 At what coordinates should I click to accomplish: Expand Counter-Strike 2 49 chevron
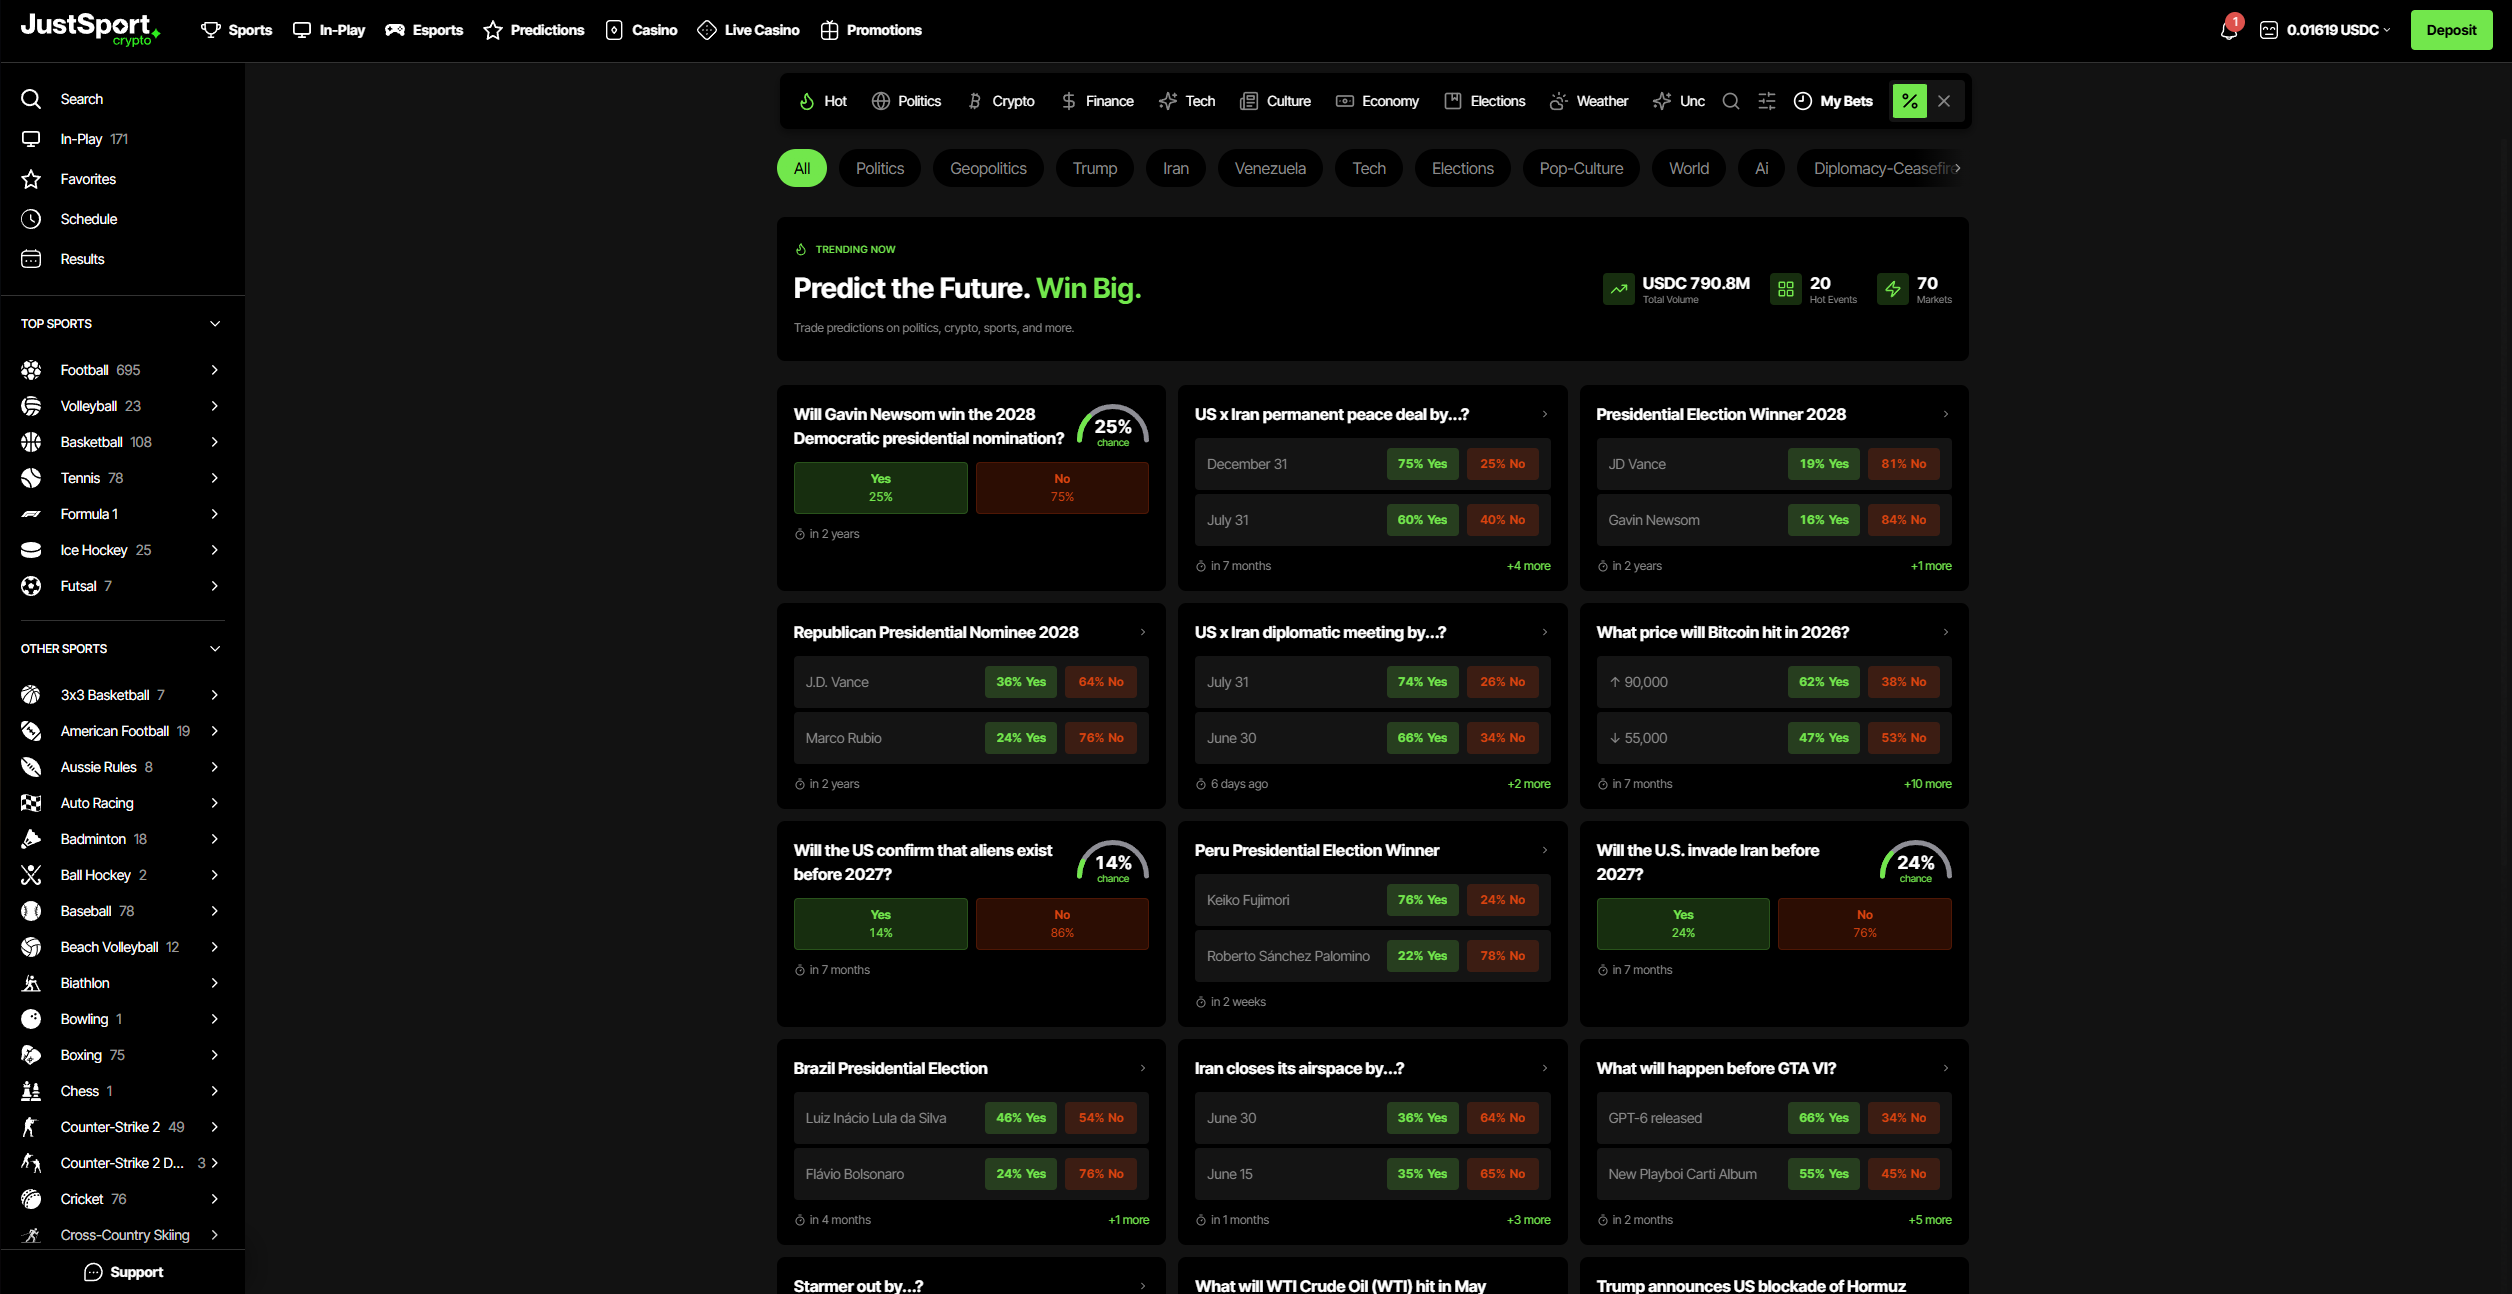(x=214, y=1127)
